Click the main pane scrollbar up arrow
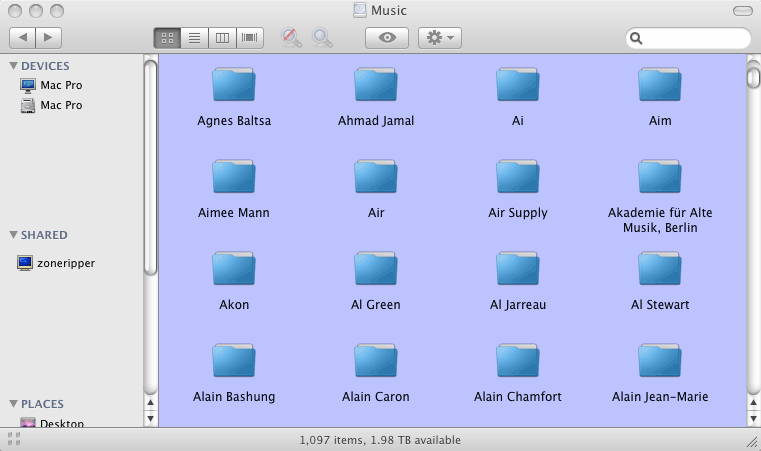Screen dimensions: 761x451 click(x=753, y=402)
